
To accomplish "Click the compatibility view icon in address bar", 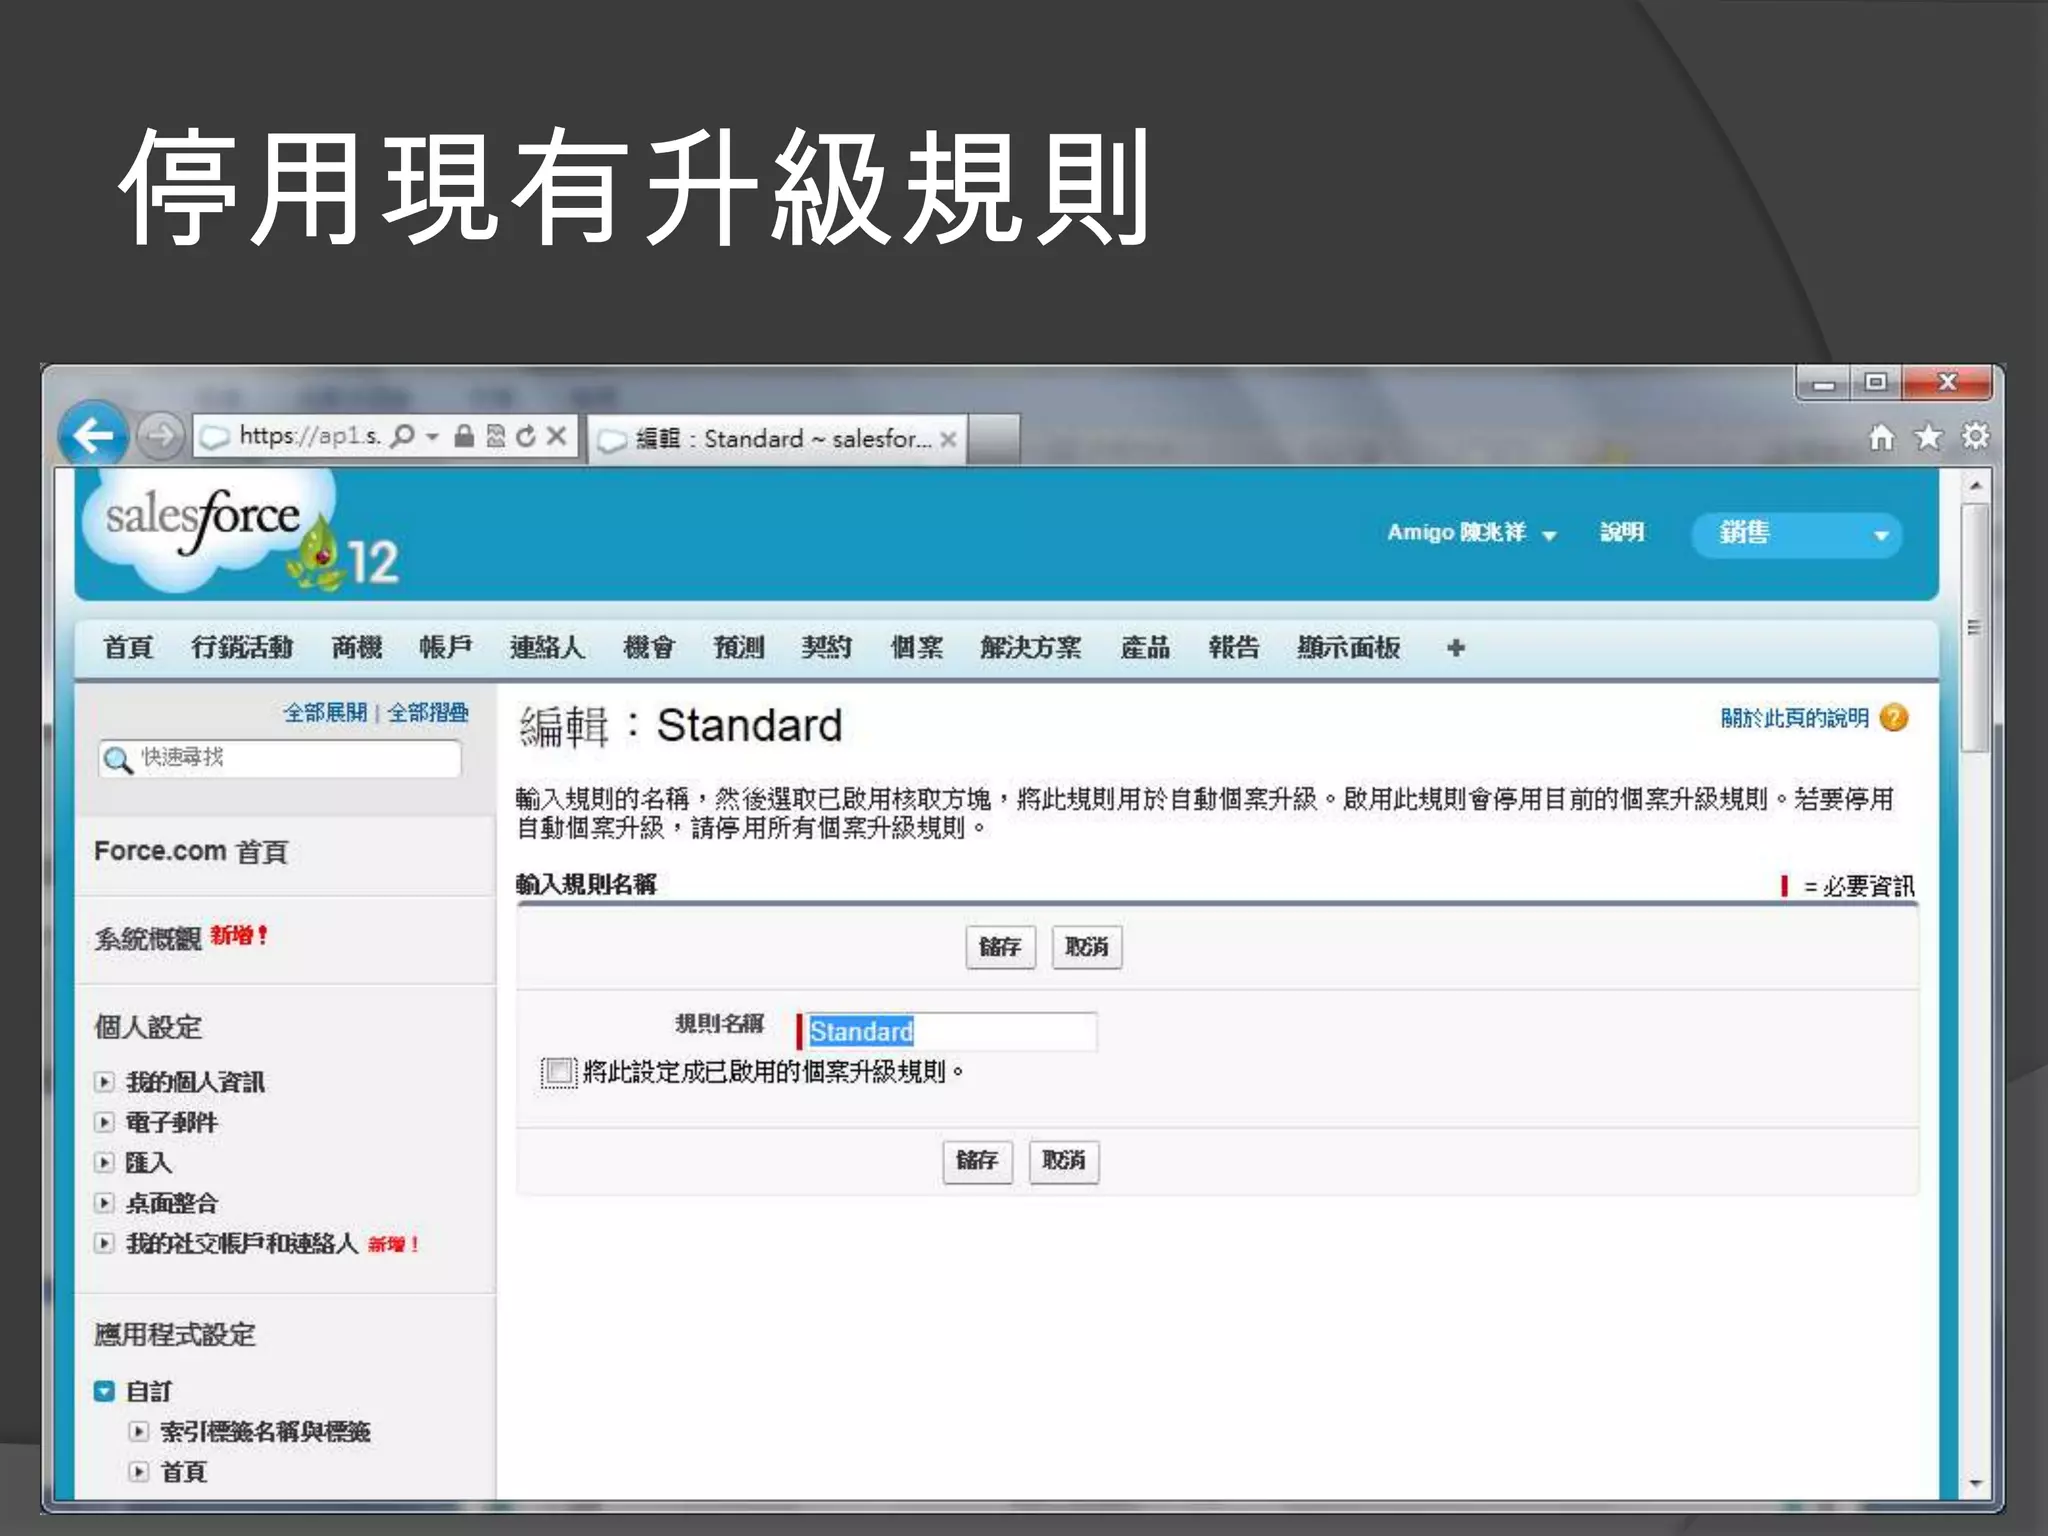I will point(496,436).
